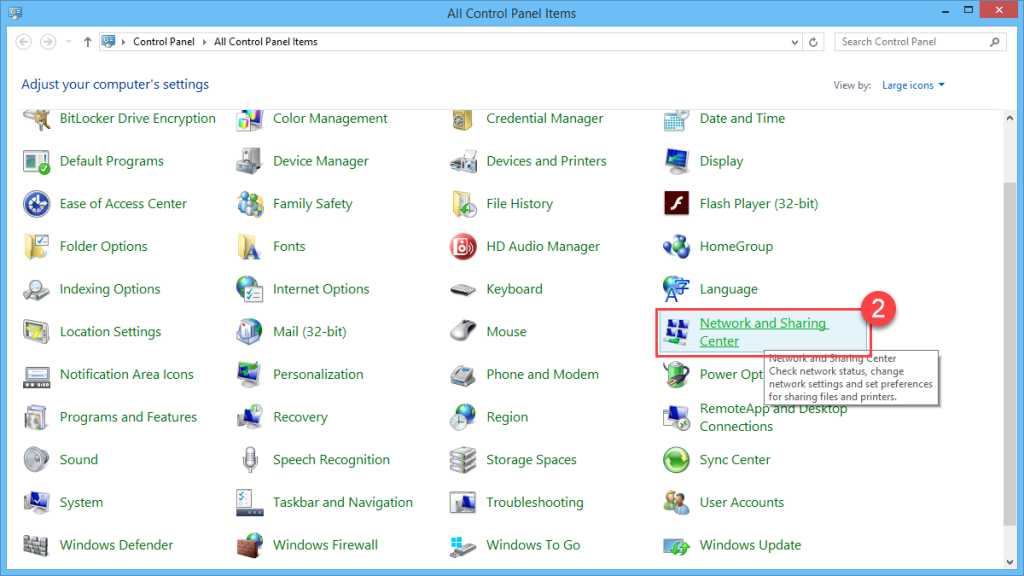1024x576 pixels.
Task: Open the Keyboard icon
Action: [463, 289]
